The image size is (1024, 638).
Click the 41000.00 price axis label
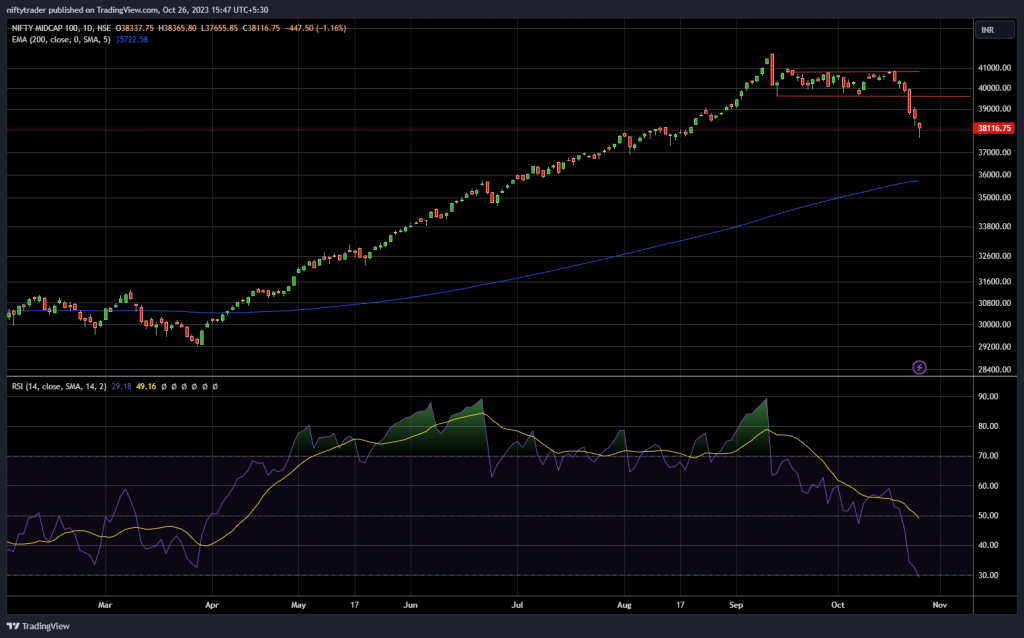(x=995, y=68)
